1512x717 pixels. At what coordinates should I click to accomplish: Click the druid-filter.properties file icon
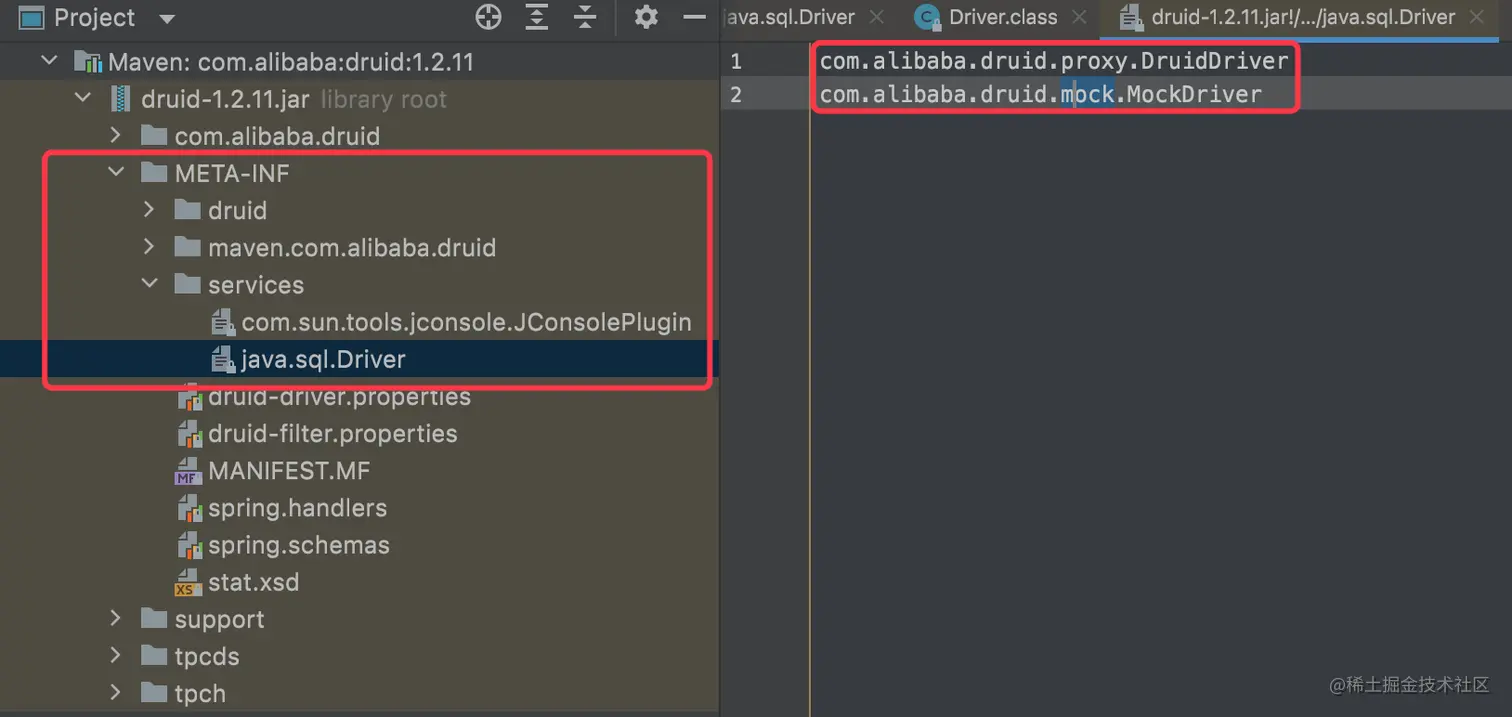point(188,434)
